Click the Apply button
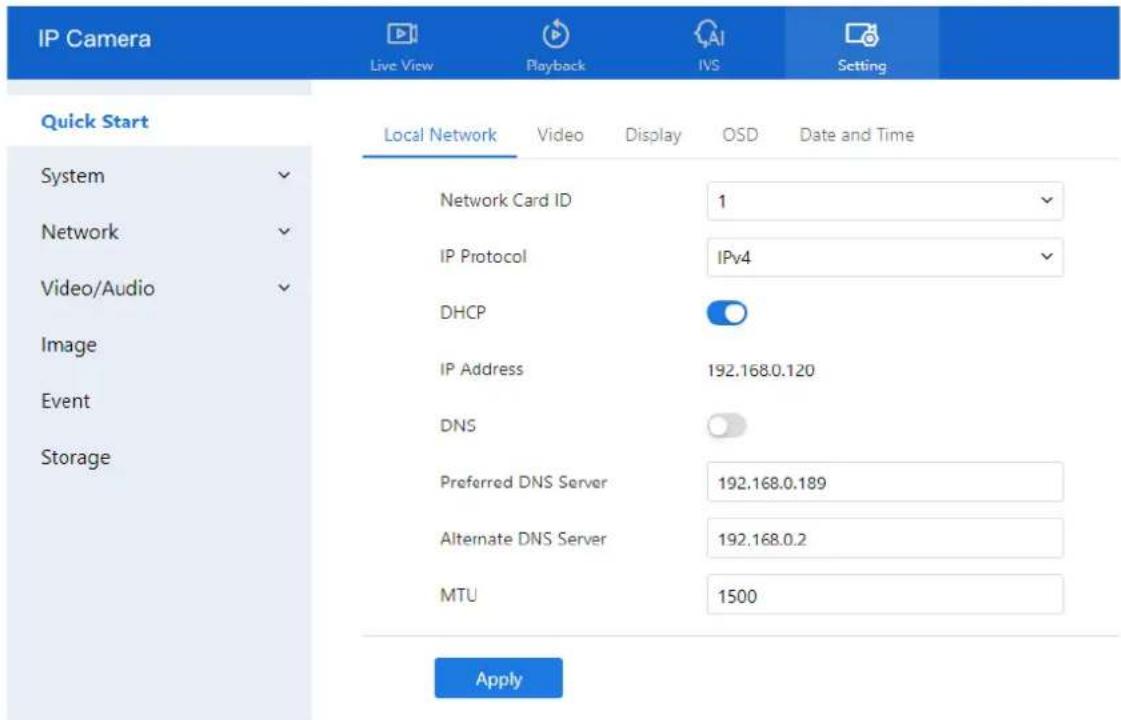Screen dimensions: 1121x720 (498, 679)
